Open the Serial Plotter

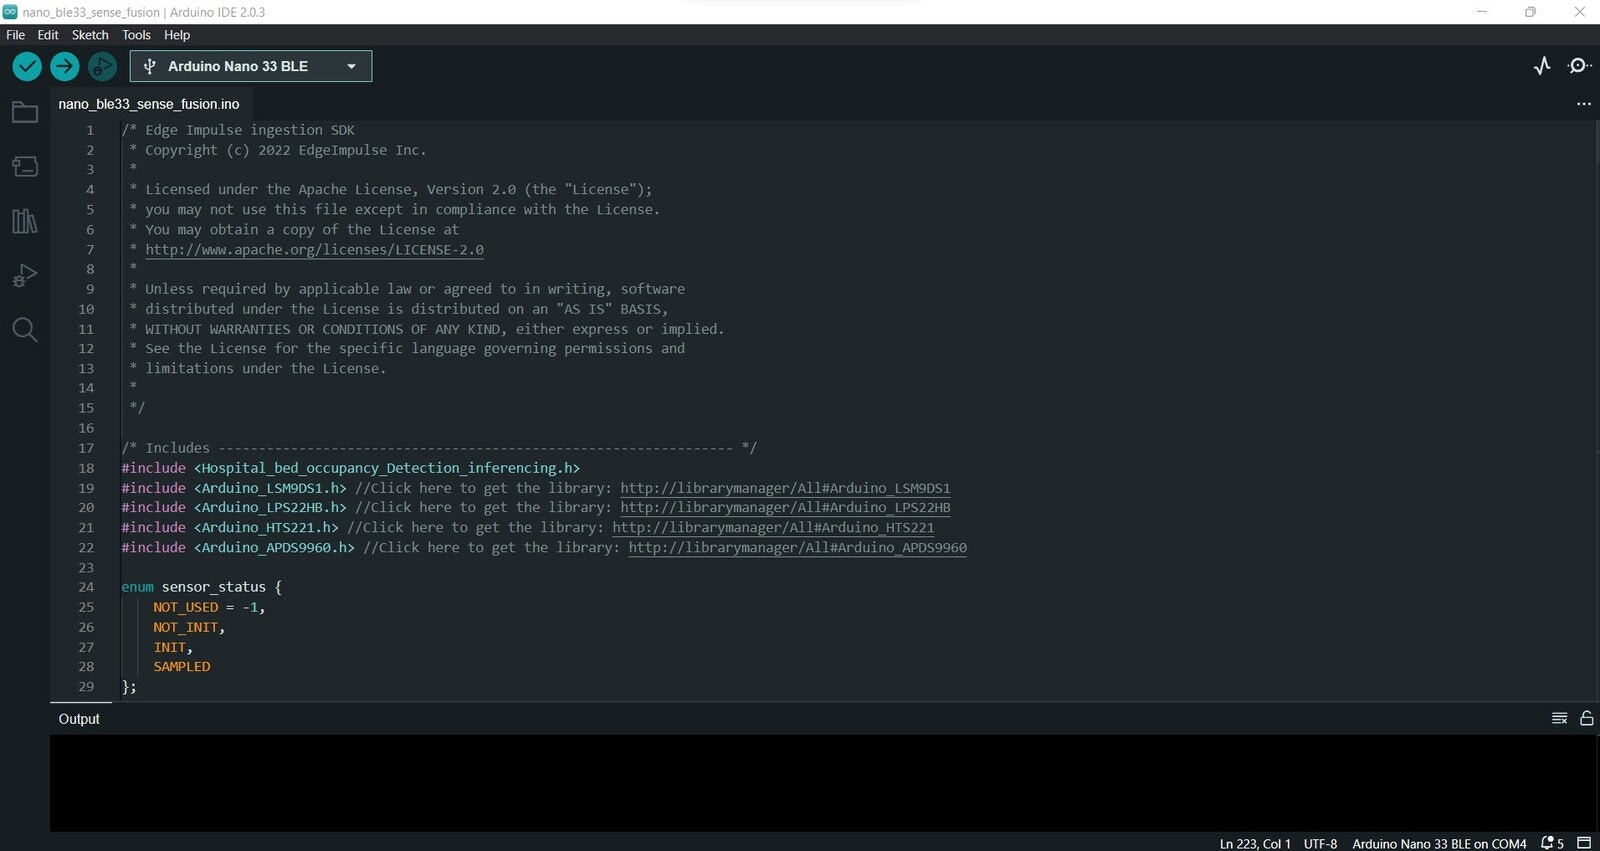pos(1542,66)
